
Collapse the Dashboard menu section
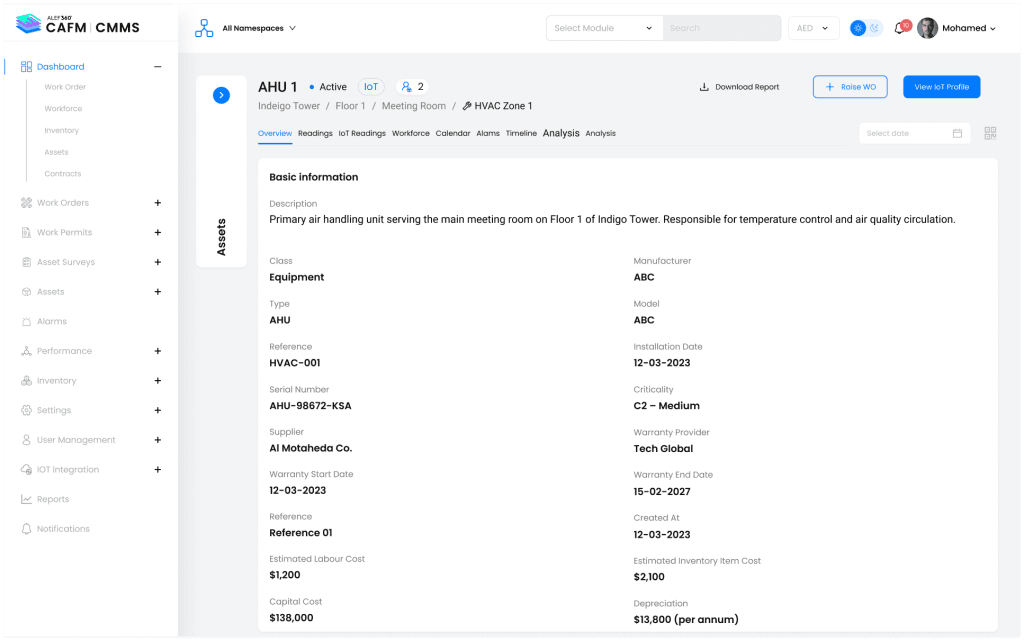[157, 67]
